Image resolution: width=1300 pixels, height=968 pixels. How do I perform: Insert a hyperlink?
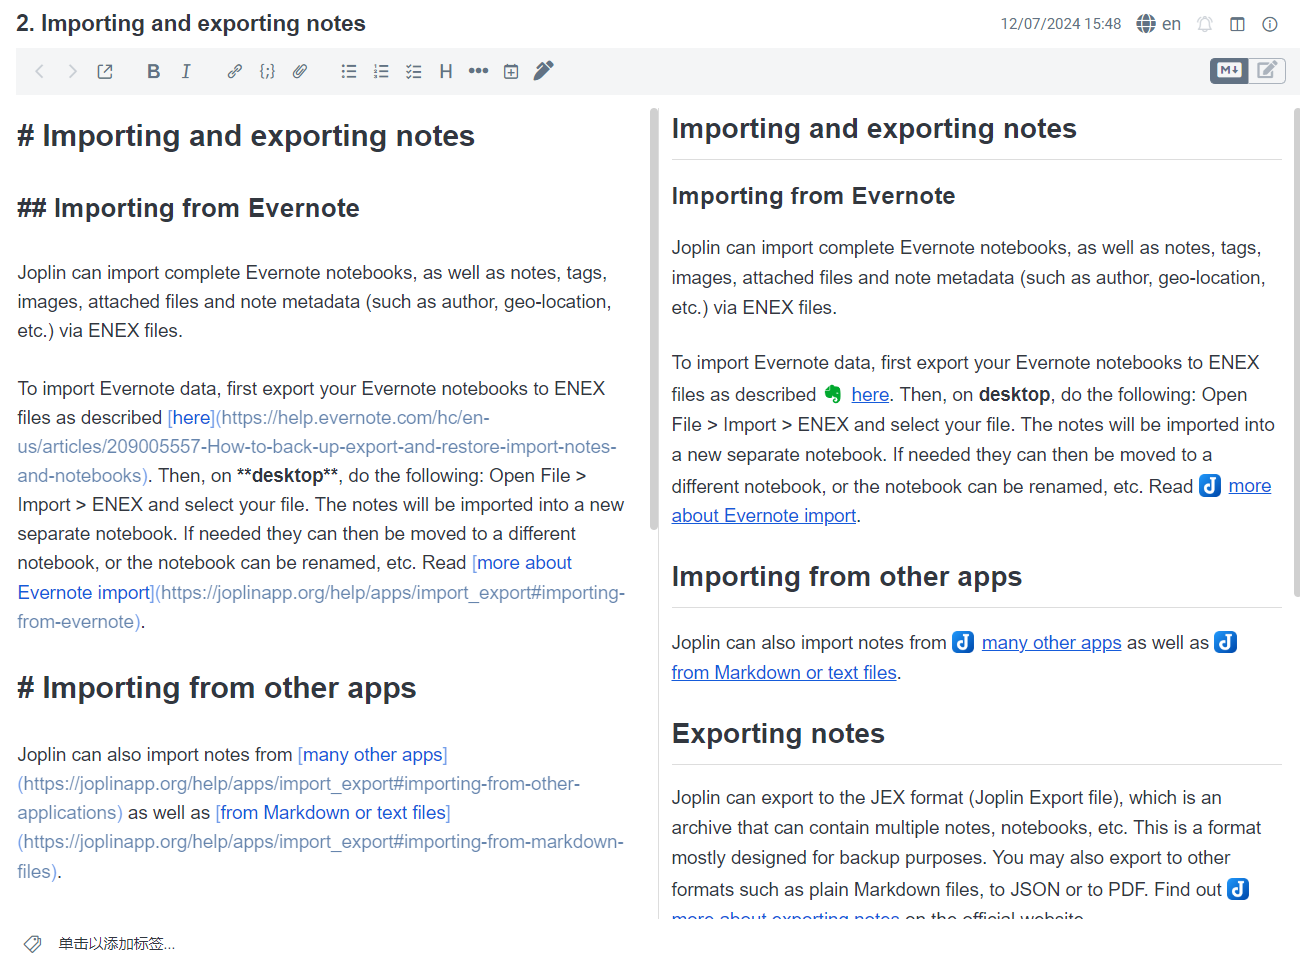[x=234, y=71]
